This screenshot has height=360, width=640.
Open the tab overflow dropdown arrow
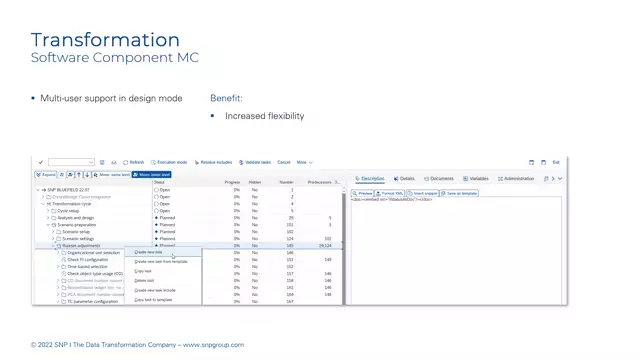pyautogui.click(x=560, y=179)
